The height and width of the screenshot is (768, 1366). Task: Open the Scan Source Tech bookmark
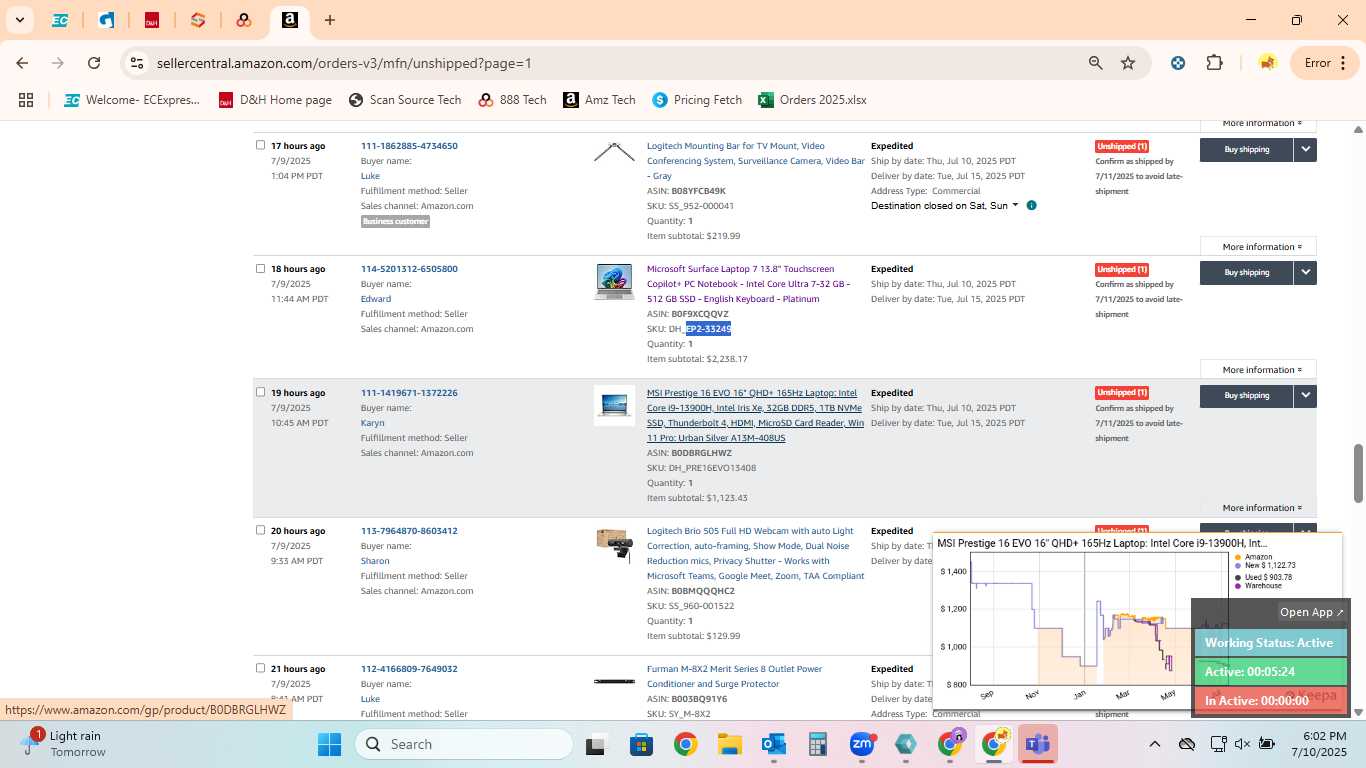click(x=405, y=100)
